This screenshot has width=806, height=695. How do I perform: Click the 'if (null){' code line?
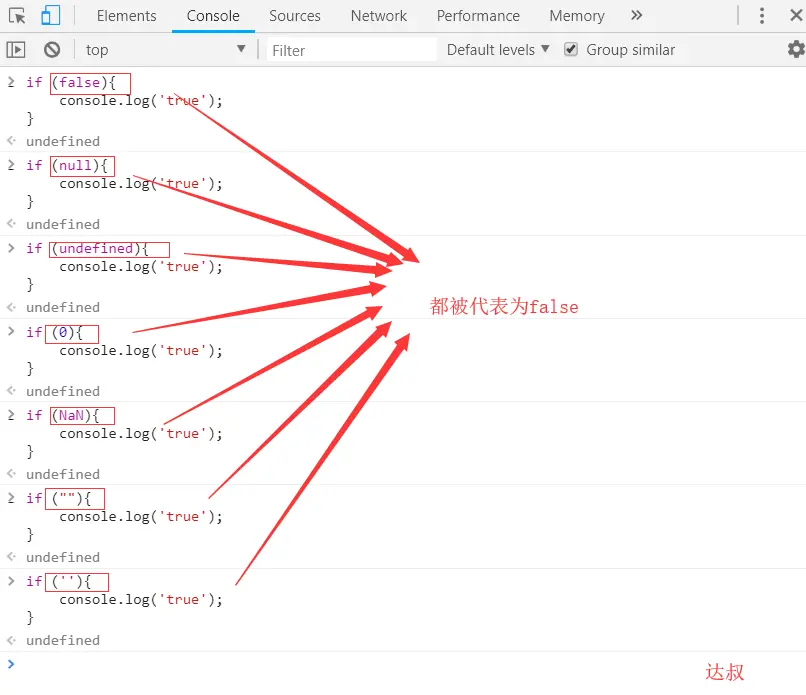(x=67, y=166)
